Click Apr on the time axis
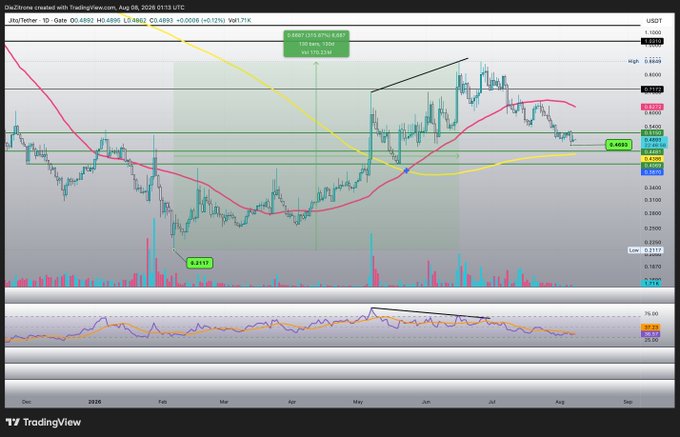Image resolution: width=680 pixels, height=437 pixels. click(292, 402)
